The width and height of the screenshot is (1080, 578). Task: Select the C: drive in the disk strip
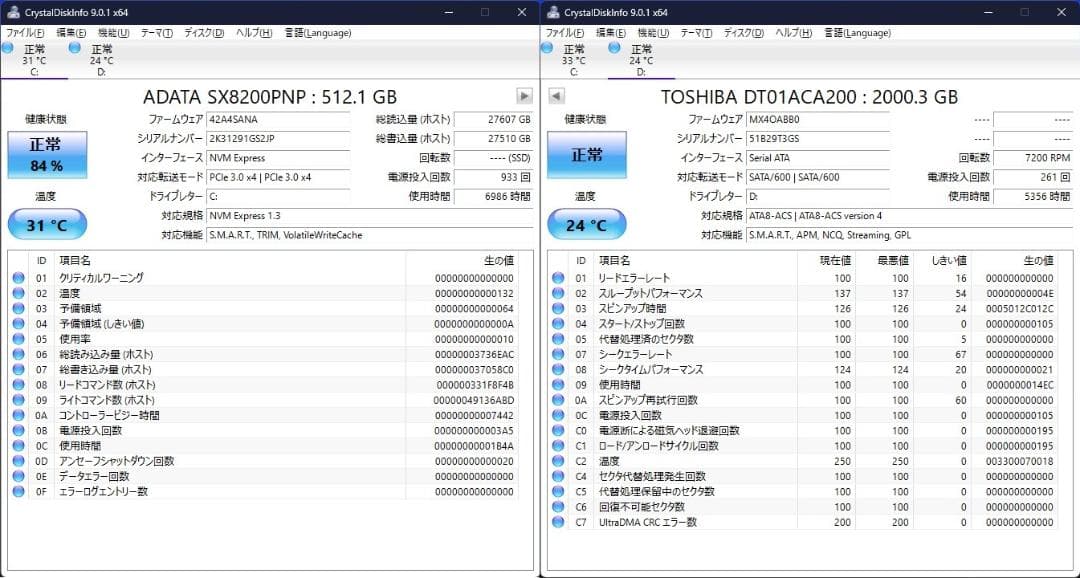click(36, 60)
